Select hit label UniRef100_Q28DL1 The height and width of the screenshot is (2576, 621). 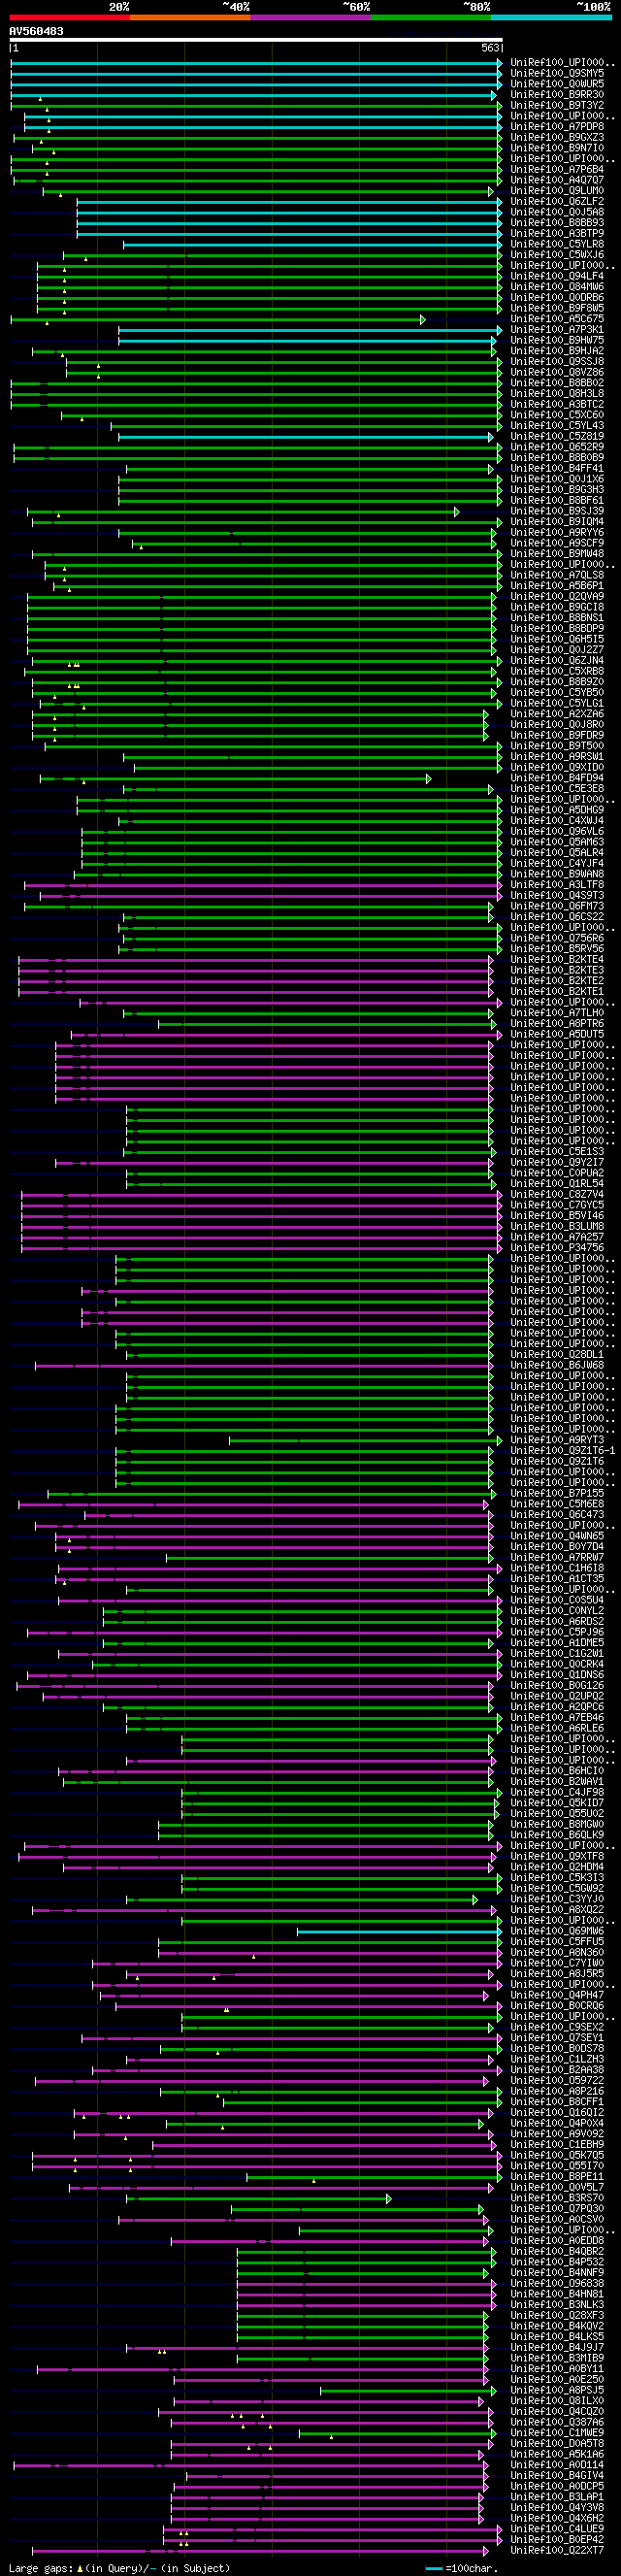pyautogui.click(x=557, y=1354)
